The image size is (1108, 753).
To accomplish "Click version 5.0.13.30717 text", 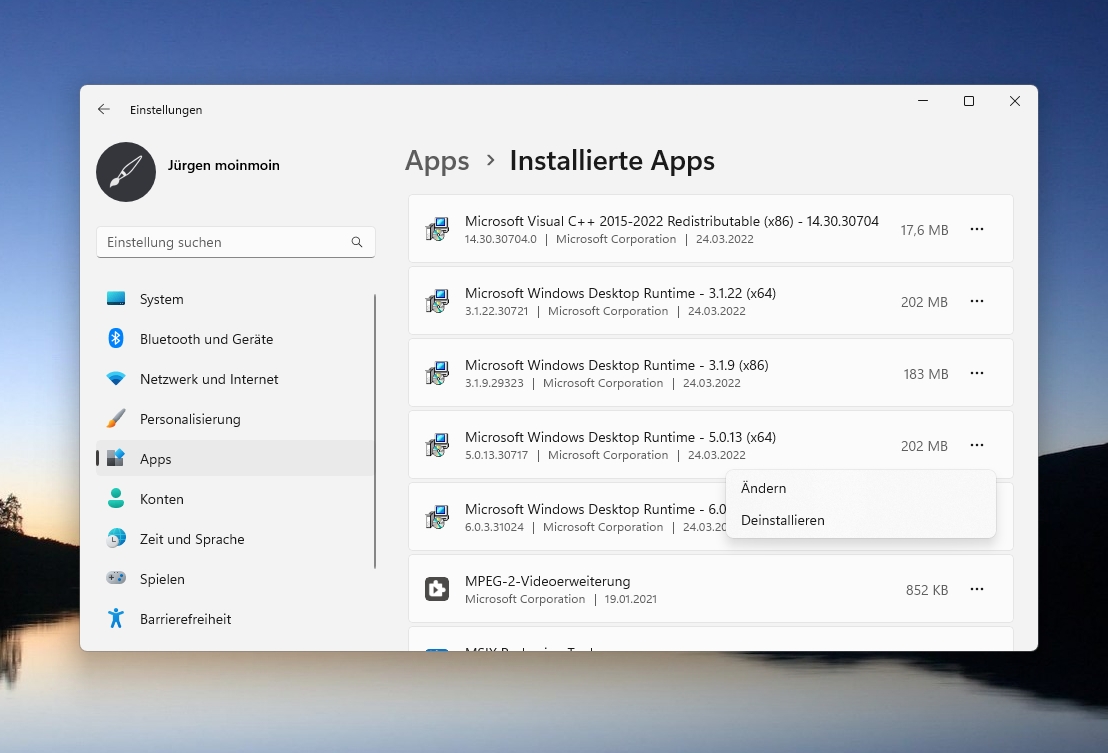I will (x=497, y=456).
